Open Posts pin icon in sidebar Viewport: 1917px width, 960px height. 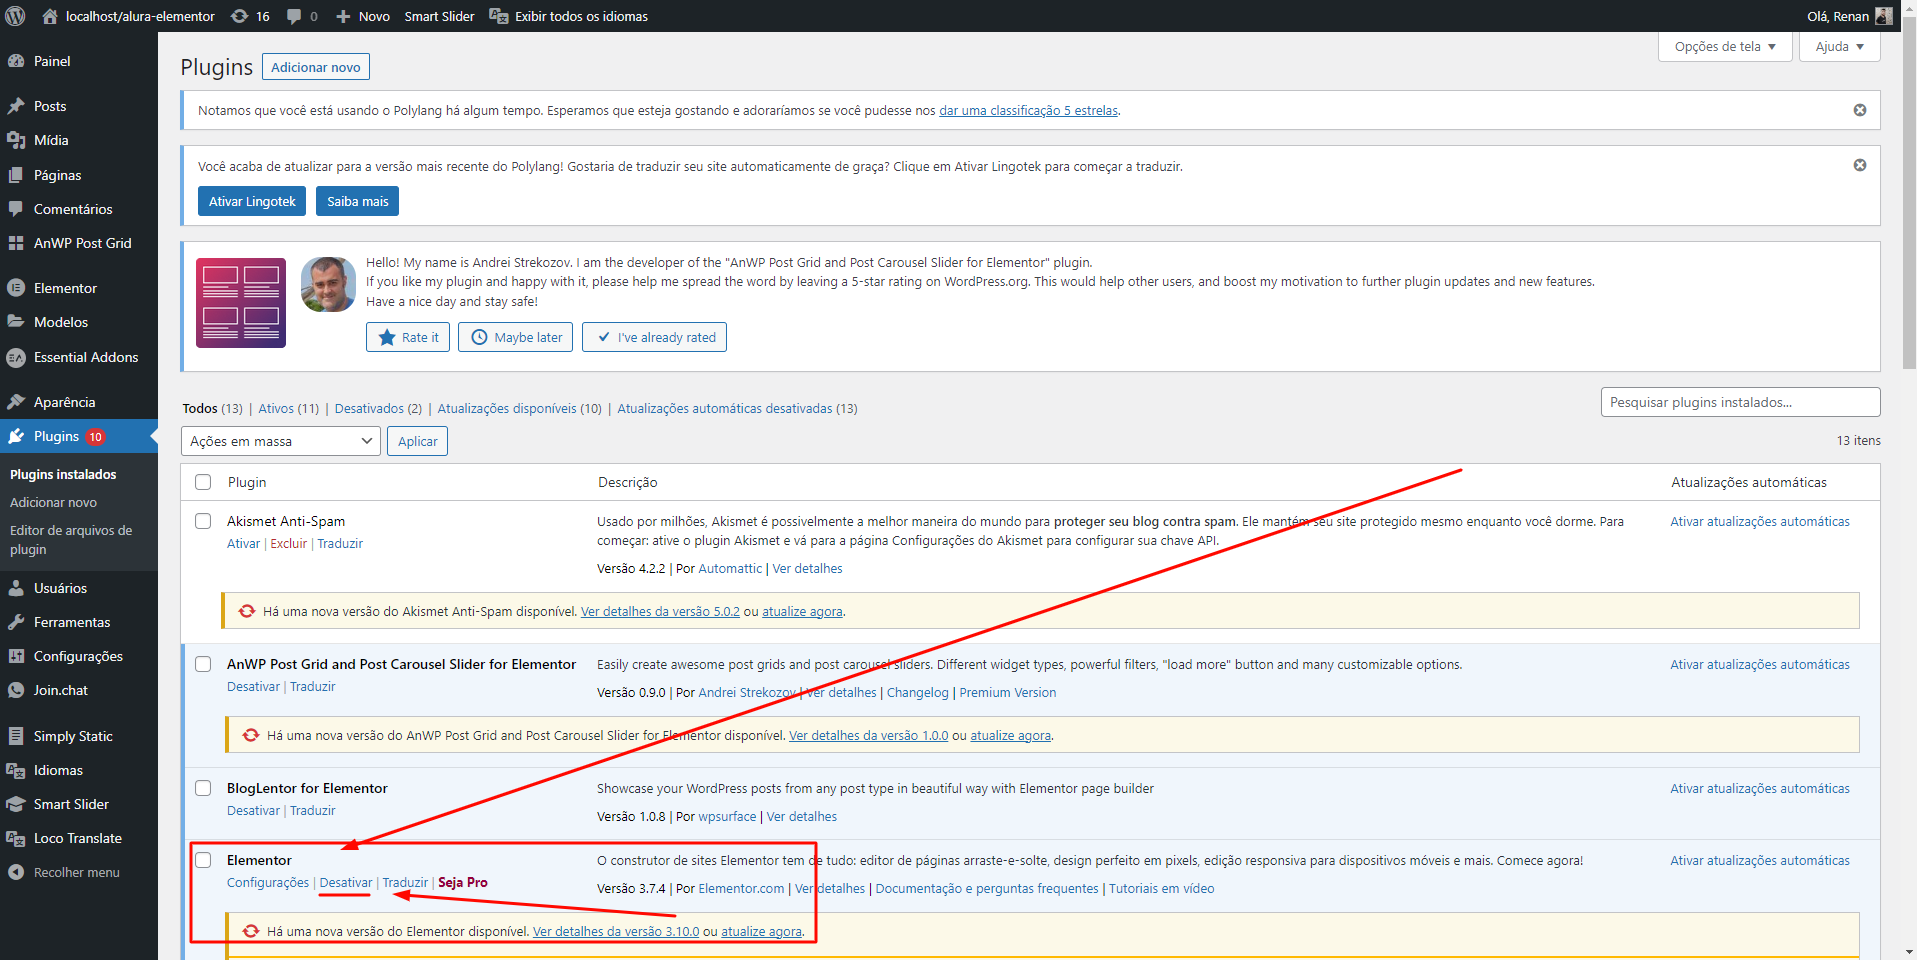(16, 106)
